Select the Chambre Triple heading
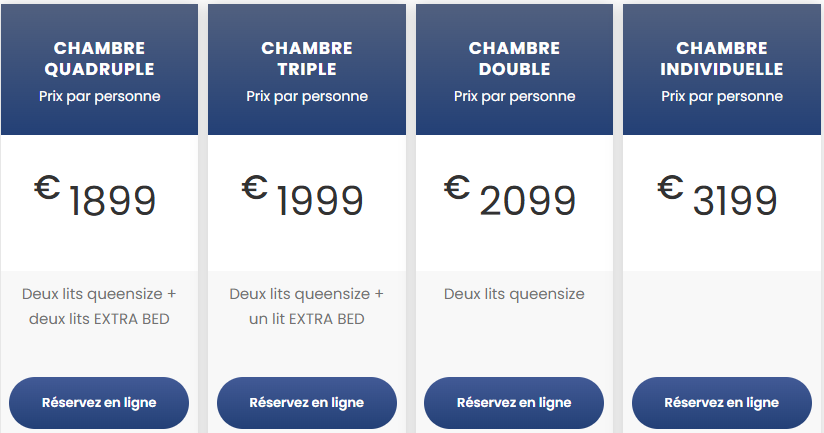824x433 pixels. click(x=306, y=59)
